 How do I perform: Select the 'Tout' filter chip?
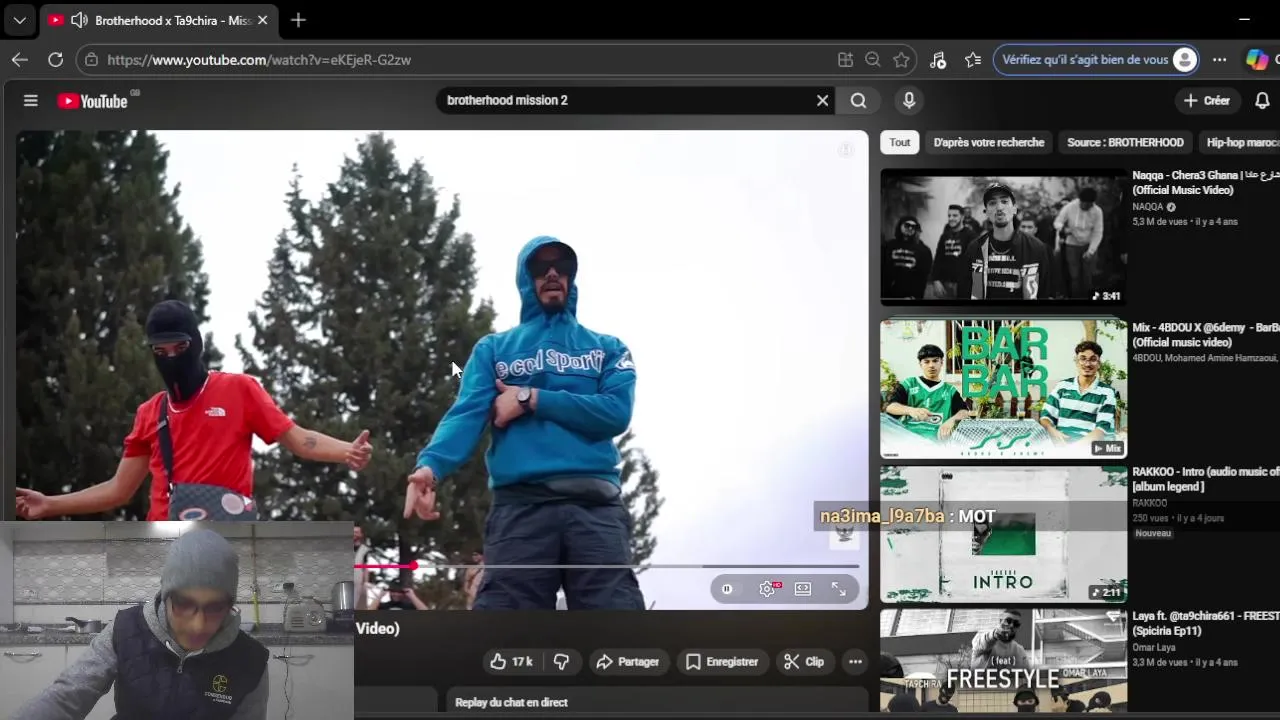pyautogui.click(x=900, y=142)
